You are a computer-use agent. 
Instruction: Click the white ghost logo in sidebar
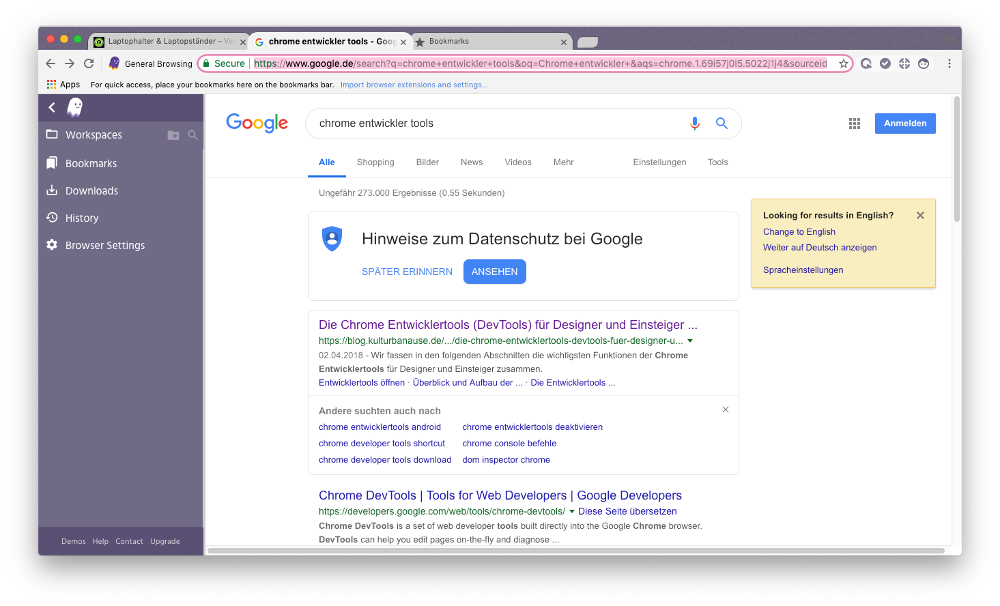pyautogui.click(x=75, y=107)
